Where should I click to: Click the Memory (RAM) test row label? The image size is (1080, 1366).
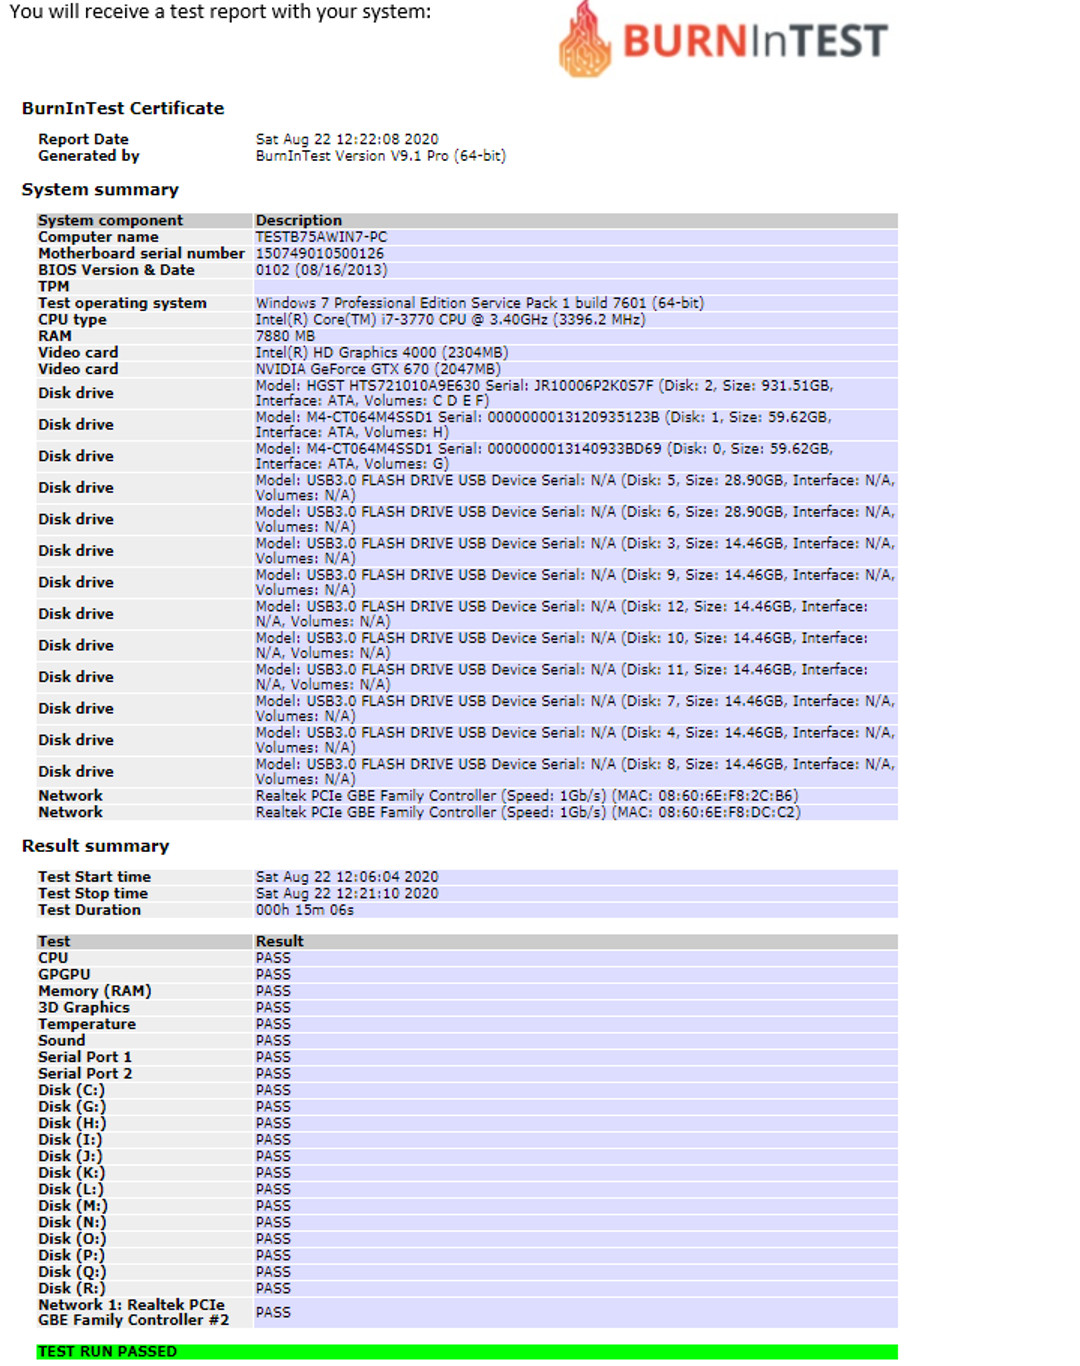coord(95,991)
